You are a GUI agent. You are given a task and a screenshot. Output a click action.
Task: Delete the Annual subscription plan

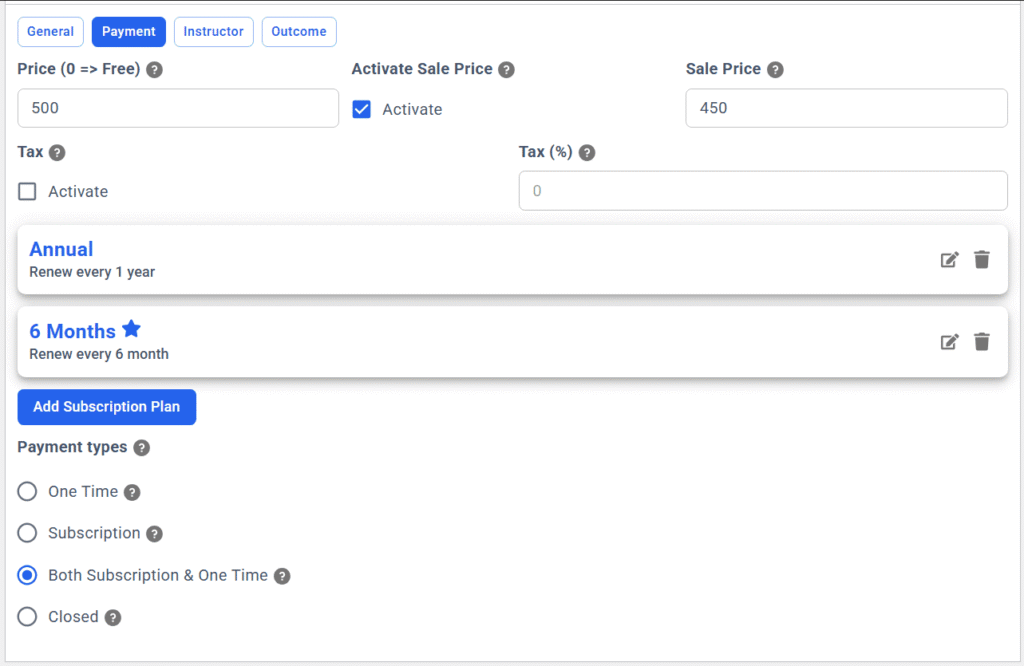pyautogui.click(x=982, y=260)
